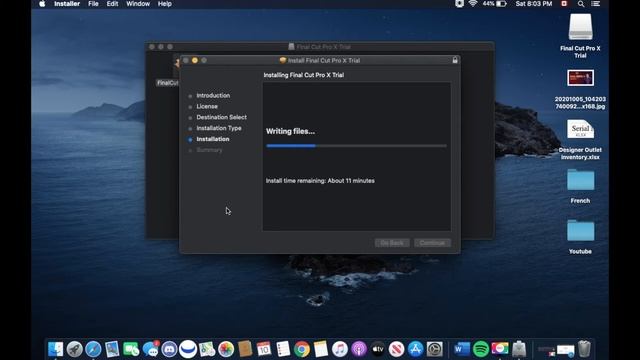Open Microsoft Word in the Dock
Viewport: 640px width, 360px height.
click(x=462, y=349)
